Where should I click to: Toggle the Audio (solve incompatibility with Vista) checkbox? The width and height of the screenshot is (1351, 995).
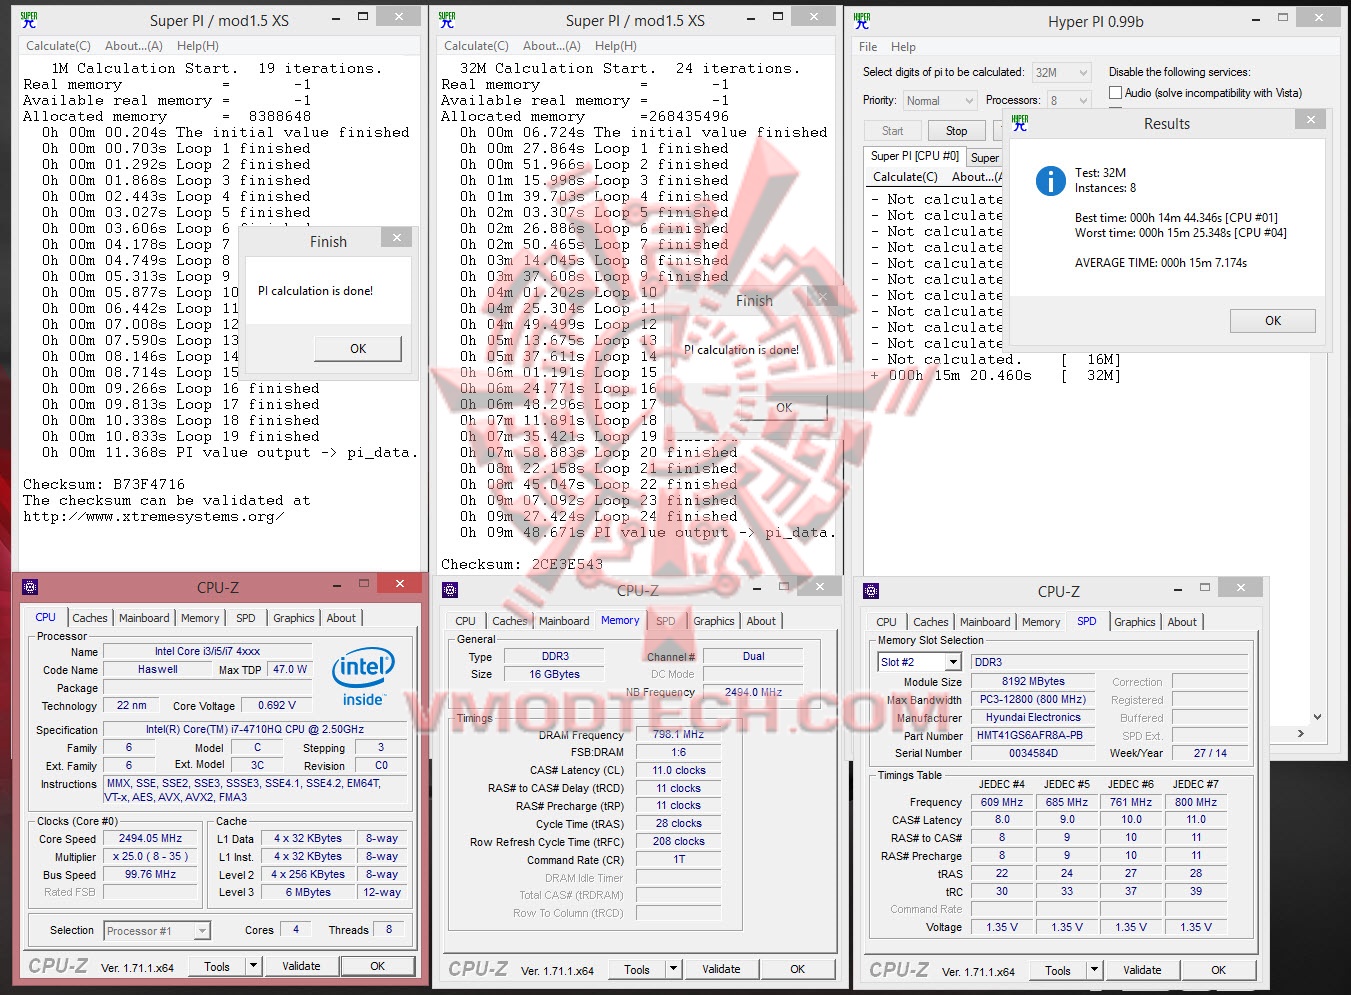[x=1115, y=93]
